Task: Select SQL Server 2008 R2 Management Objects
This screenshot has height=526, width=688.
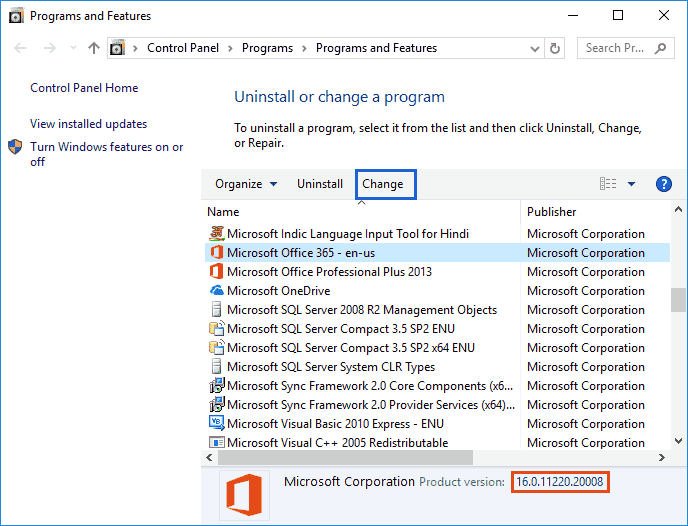Action: click(437, 310)
